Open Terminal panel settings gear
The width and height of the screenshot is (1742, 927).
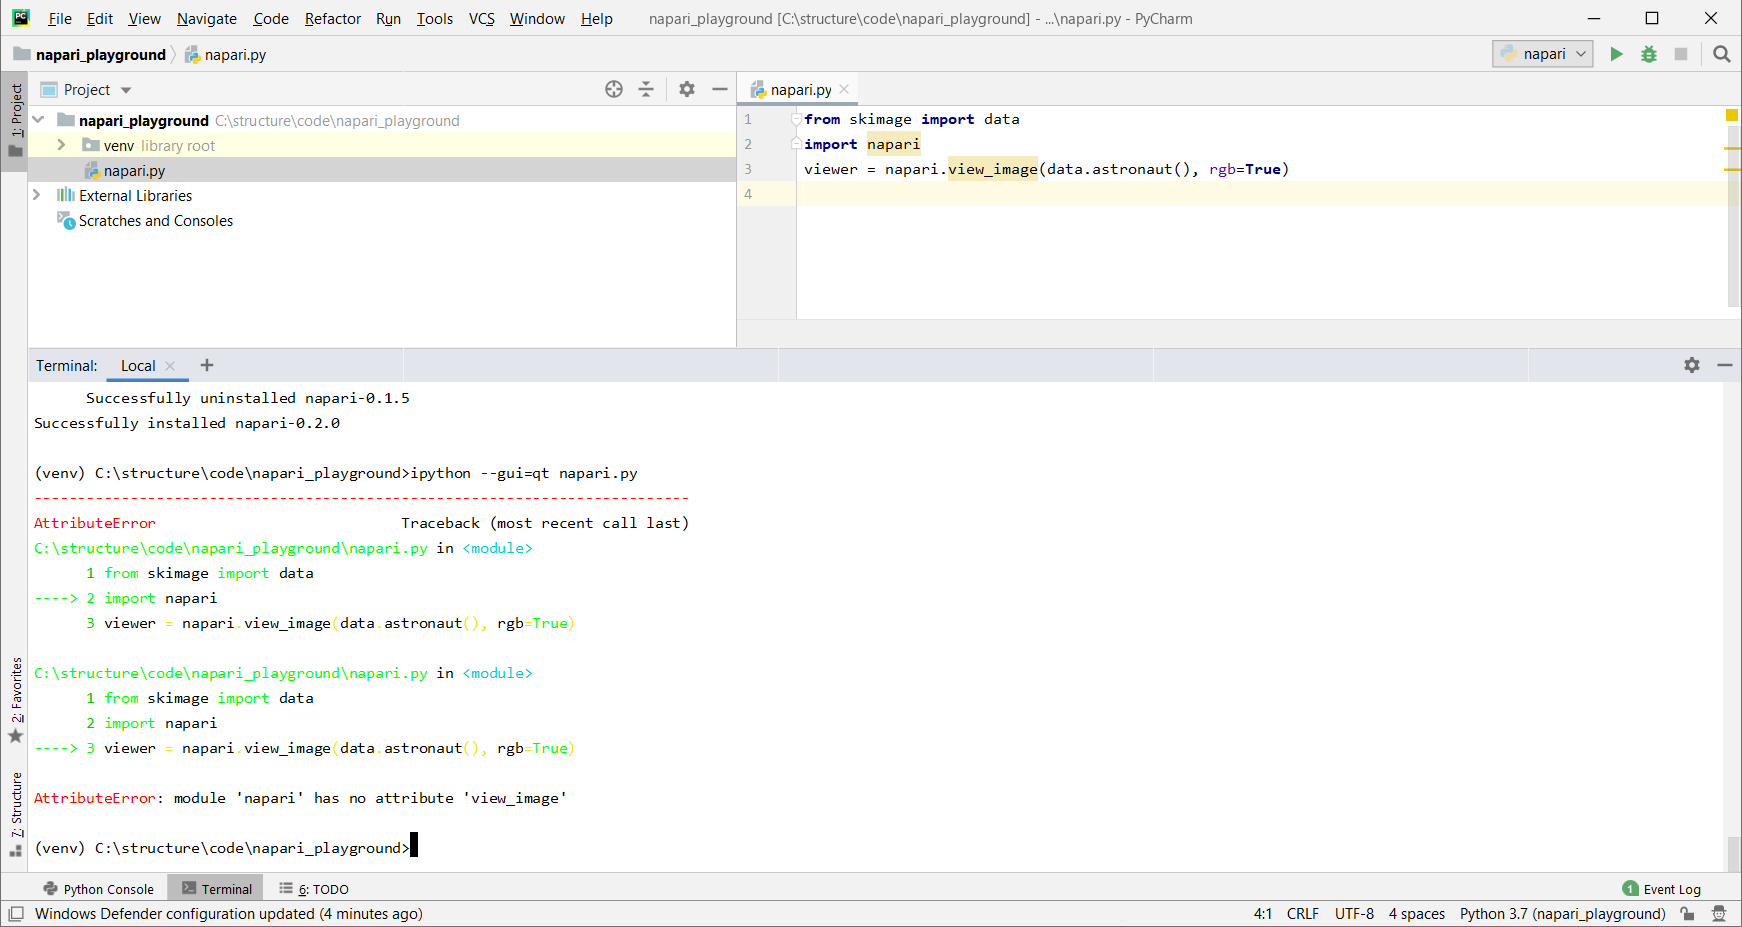click(x=1692, y=365)
